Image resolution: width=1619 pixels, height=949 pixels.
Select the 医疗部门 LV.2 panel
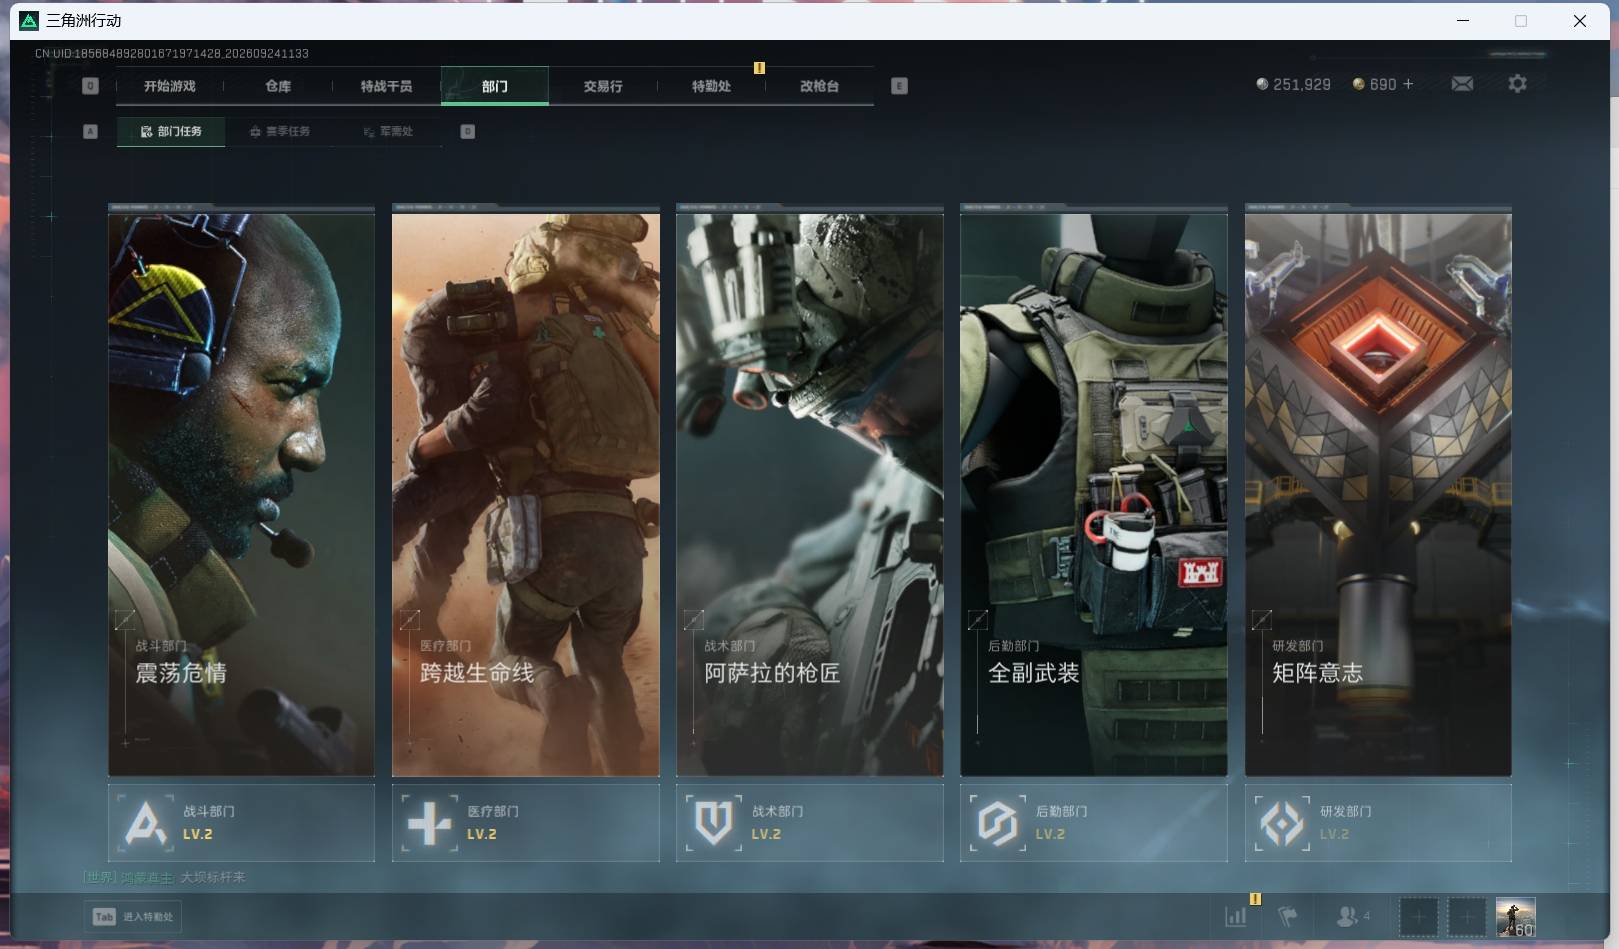(525, 823)
